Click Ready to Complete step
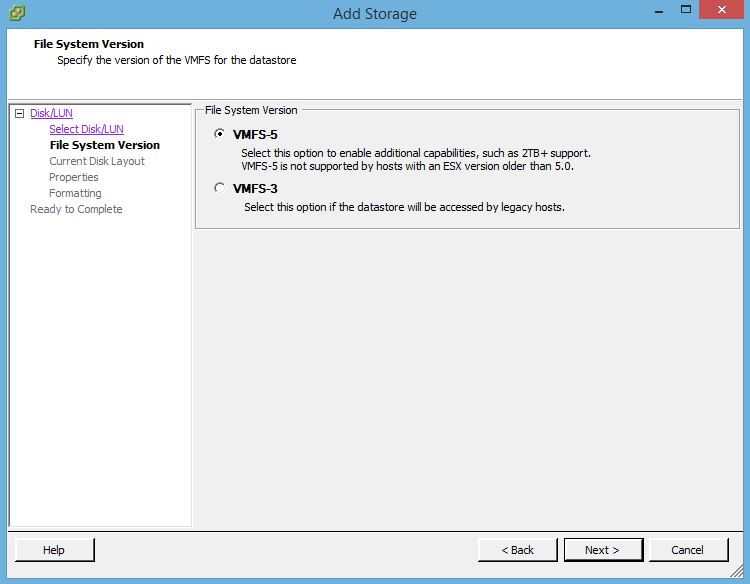Viewport: 750px width, 584px height. [76, 209]
